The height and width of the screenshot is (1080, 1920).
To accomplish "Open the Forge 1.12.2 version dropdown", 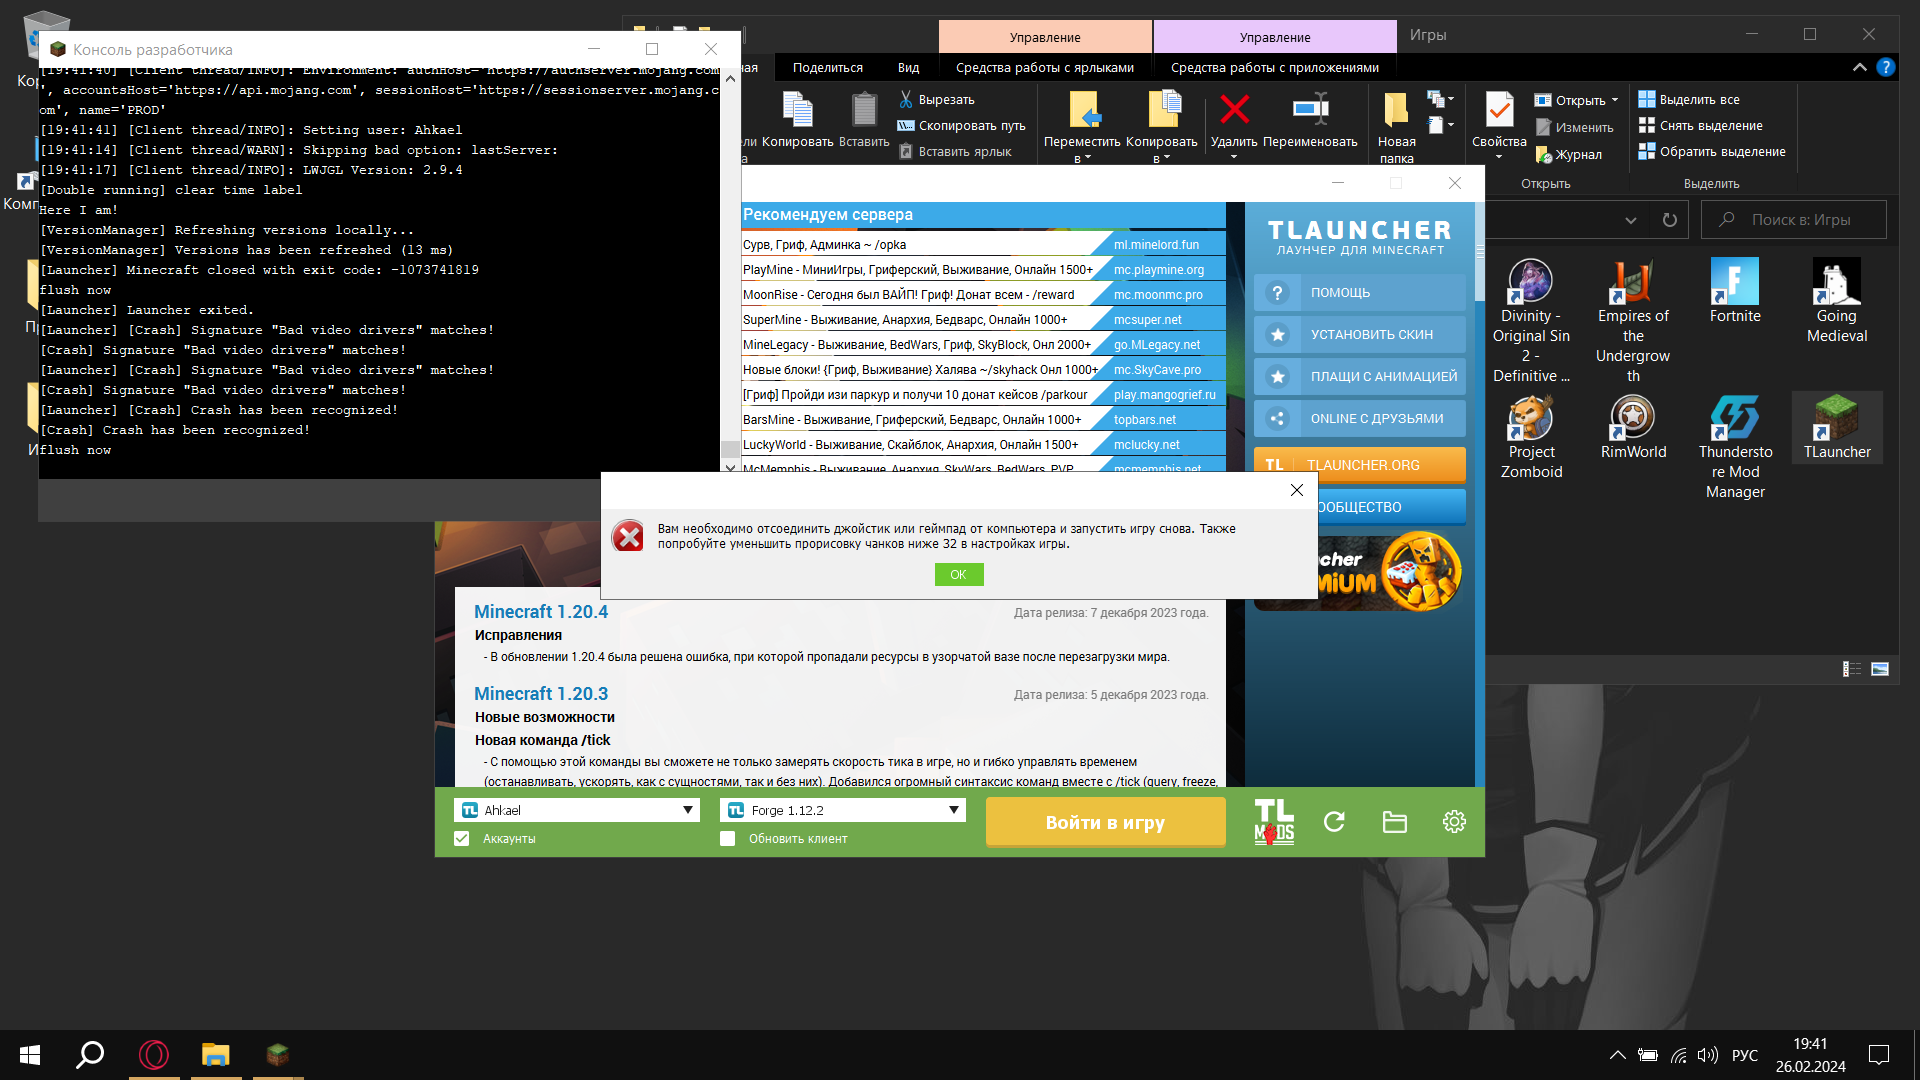I will [951, 809].
